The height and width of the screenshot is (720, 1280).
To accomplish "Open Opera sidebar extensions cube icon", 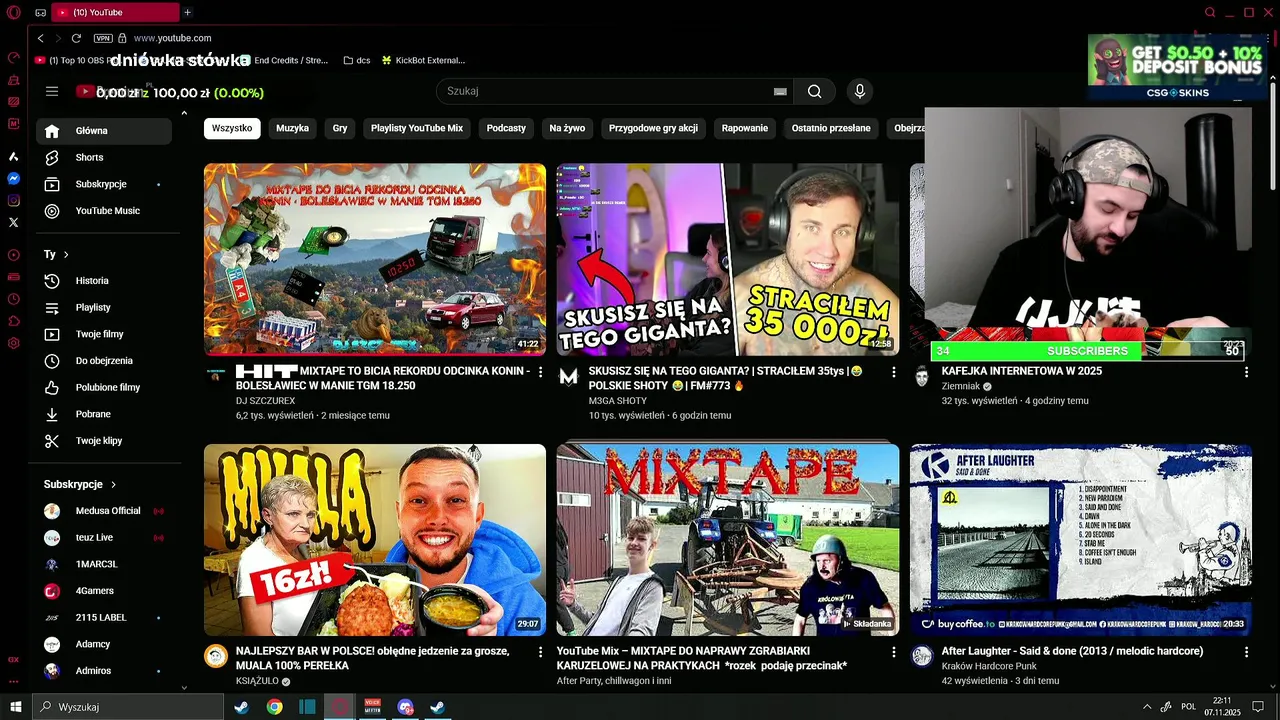I will click(x=14, y=321).
